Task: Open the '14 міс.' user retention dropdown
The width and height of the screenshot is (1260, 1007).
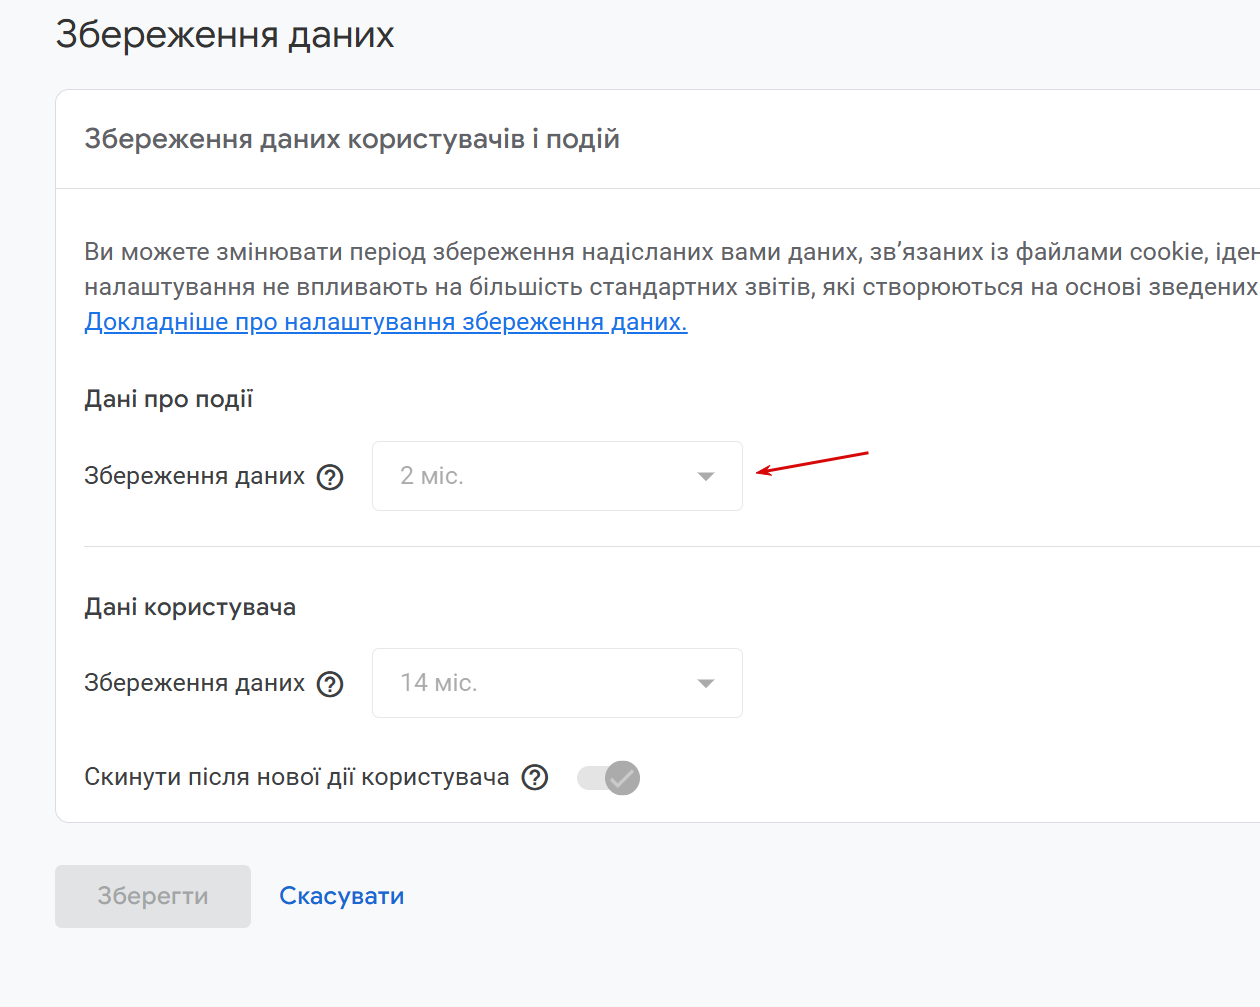Action: [557, 683]
